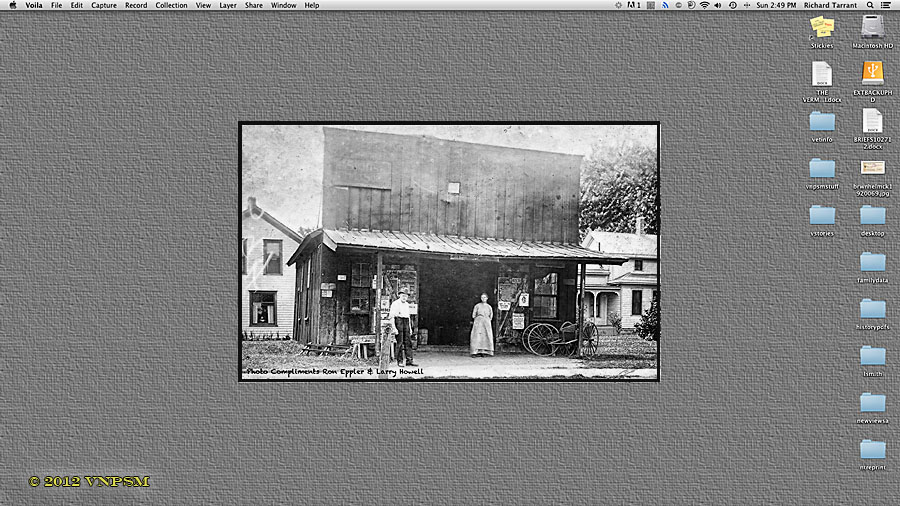Open the Collection menu

coord(171,5)
